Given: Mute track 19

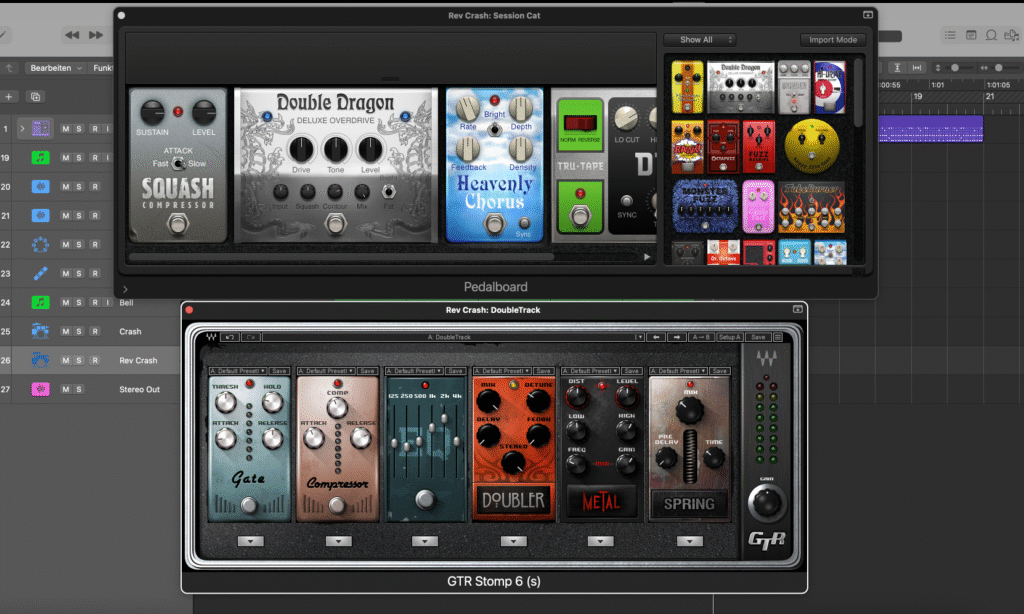Looking at the screenshot, I should (65, 157).
